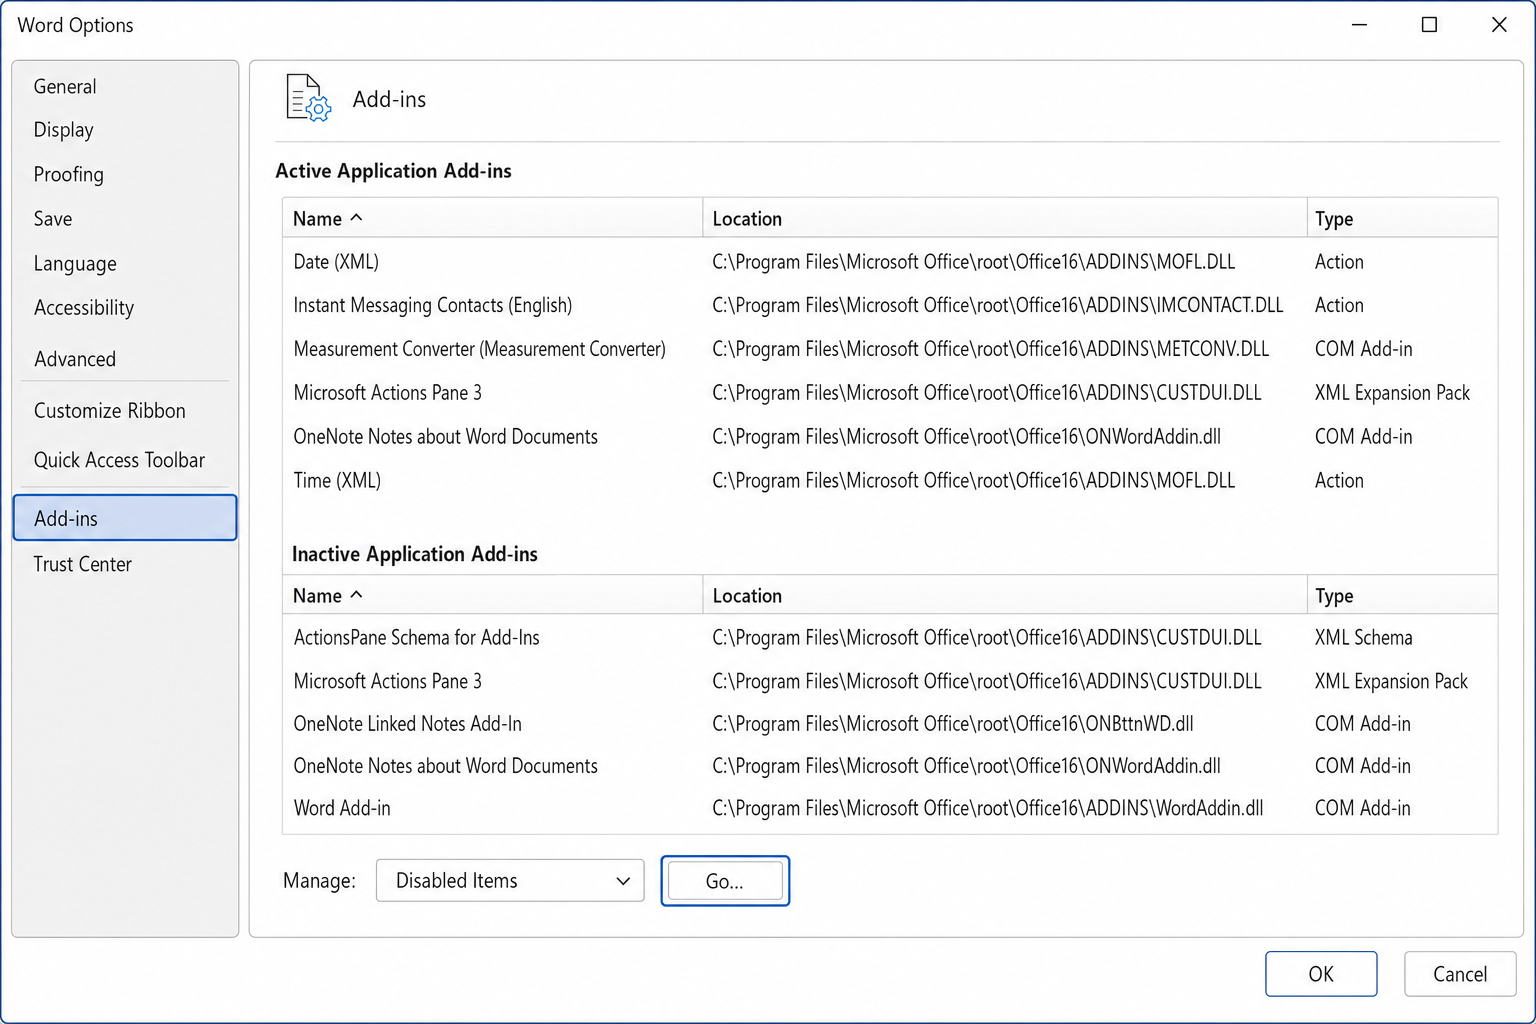Click the METCONV.DLL location path
The image size is (1536, 1024).
[990, 349]
